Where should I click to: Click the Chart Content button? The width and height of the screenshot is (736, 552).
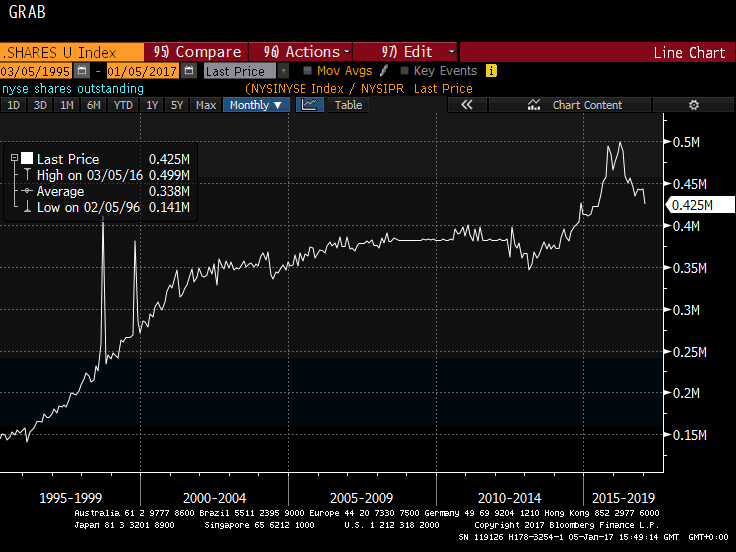[570, 105]
